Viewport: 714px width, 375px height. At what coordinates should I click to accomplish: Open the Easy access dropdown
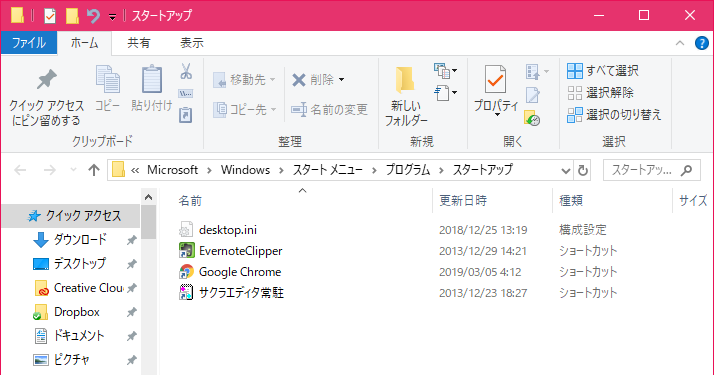tap(445, 93)
